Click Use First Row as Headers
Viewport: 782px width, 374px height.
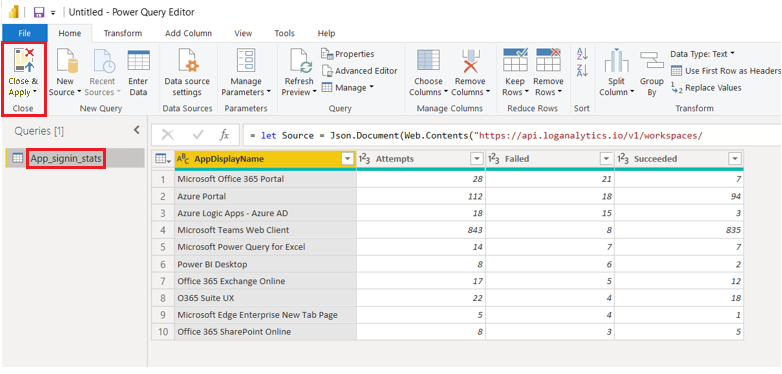pyautogui.click(x=726, y=71)
